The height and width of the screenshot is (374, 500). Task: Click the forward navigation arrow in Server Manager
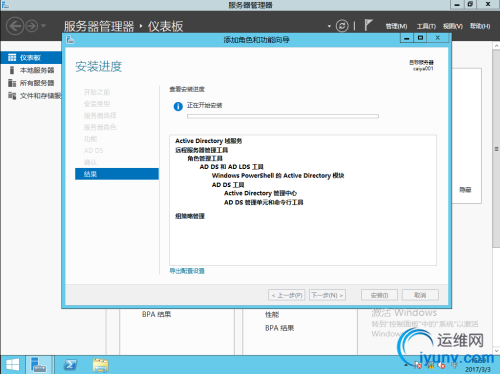[x=32, y=26]
